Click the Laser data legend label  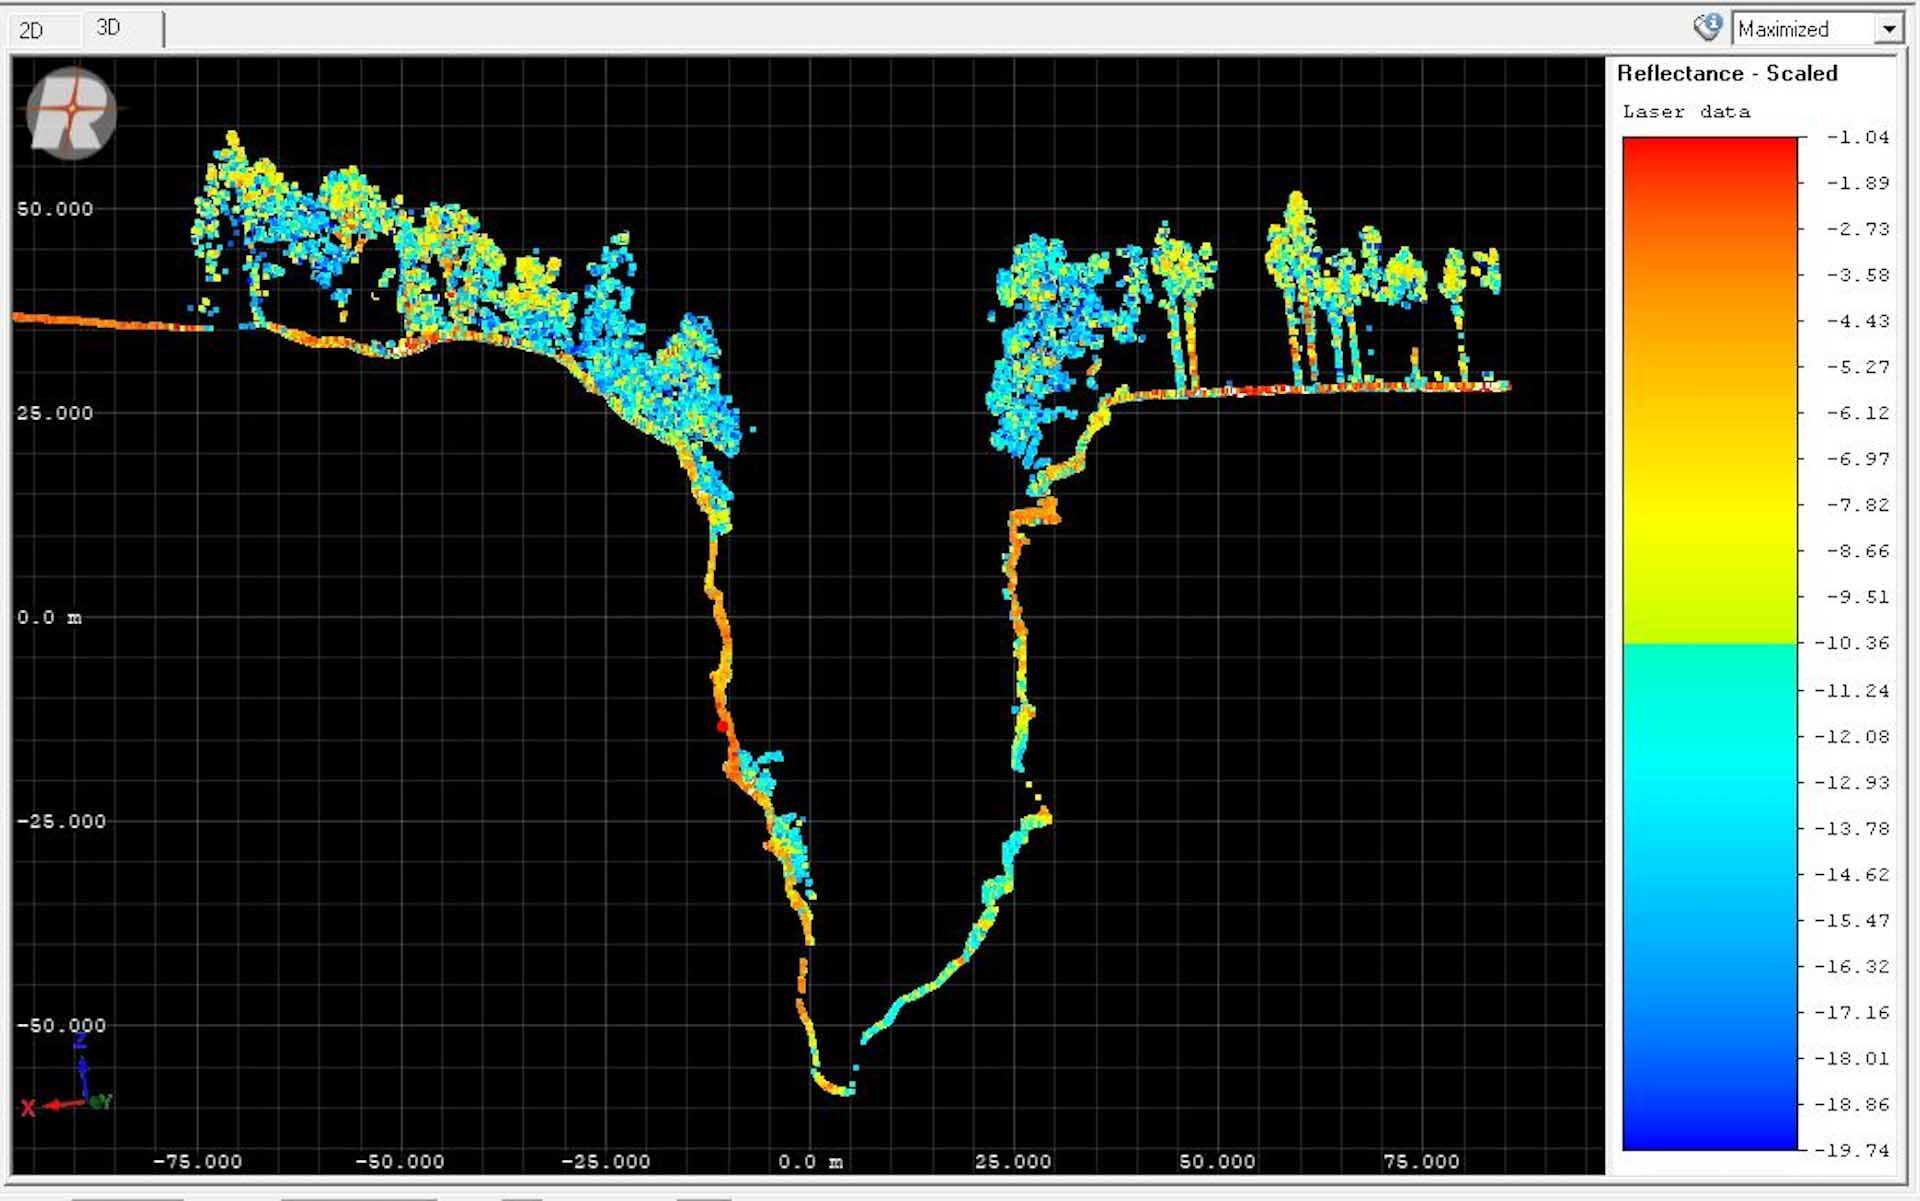click(x=1686, y=112)
